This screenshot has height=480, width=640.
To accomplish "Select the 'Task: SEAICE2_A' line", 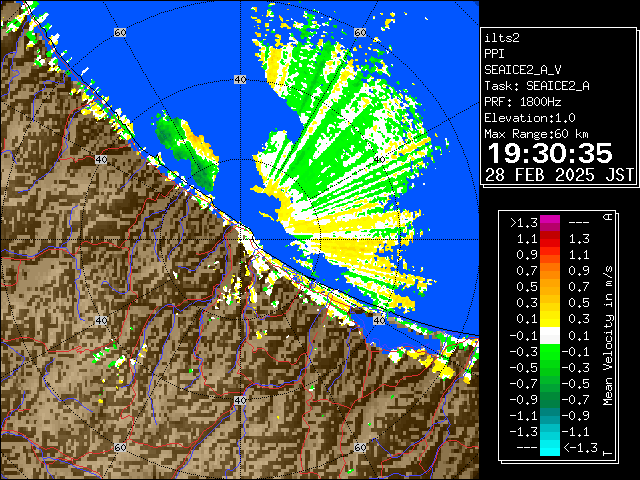I will [x=537, y=86].
